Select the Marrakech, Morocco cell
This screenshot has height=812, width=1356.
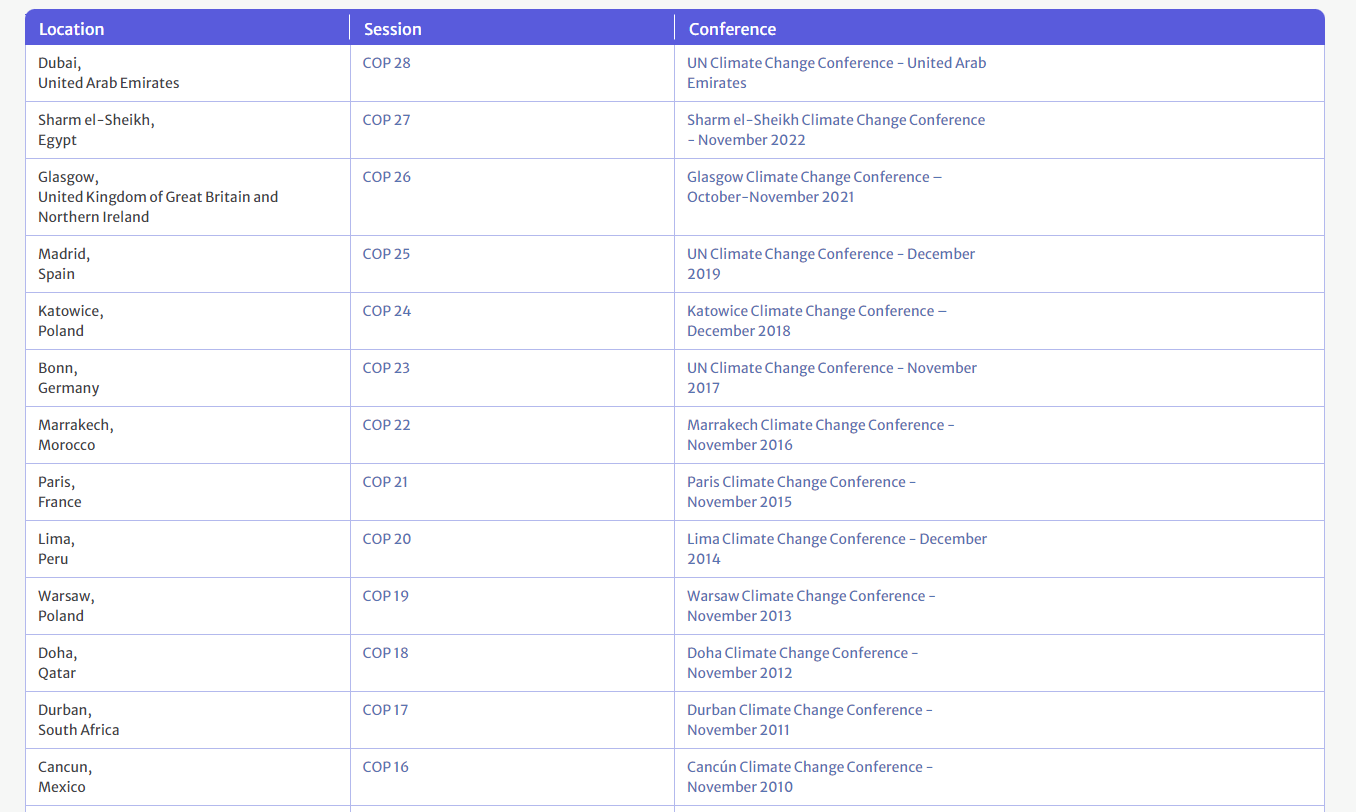coord(188,435)
